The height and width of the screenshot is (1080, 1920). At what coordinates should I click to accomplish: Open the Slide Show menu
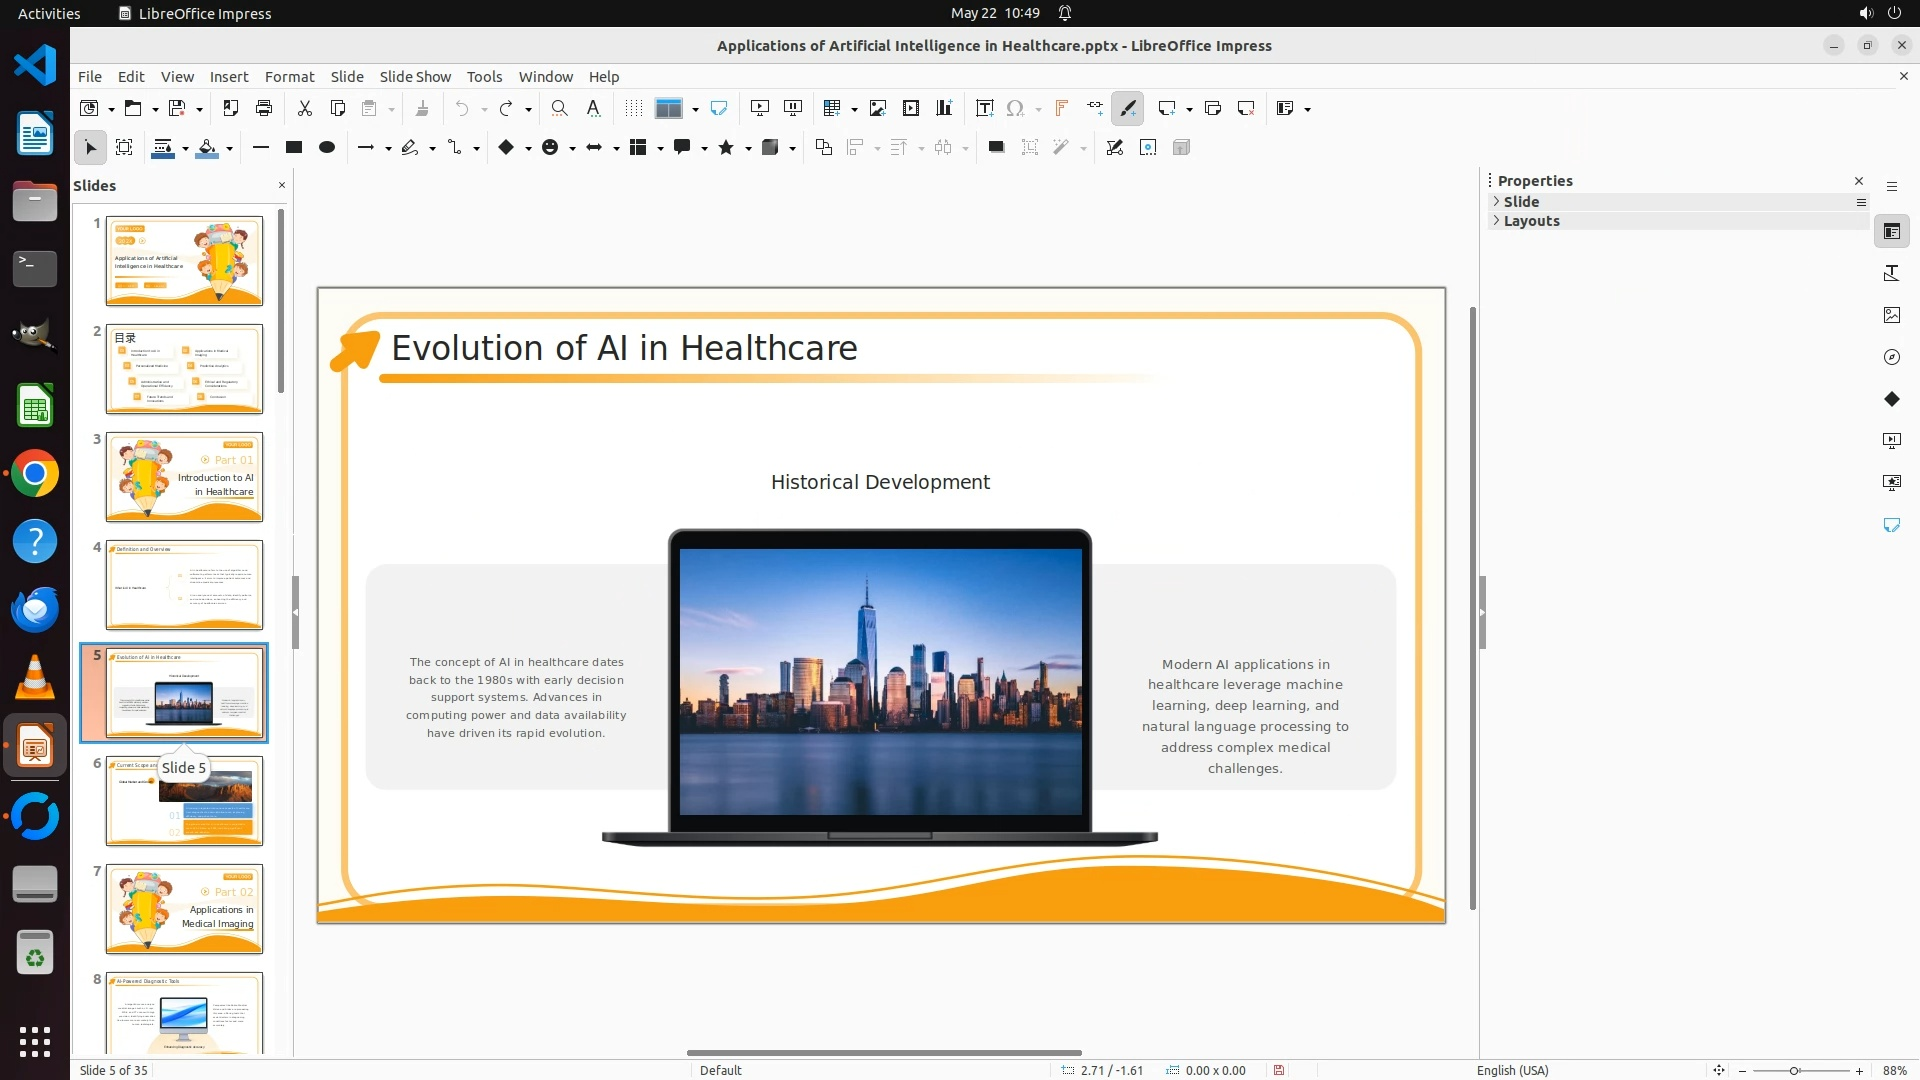[x=415, y=76]
